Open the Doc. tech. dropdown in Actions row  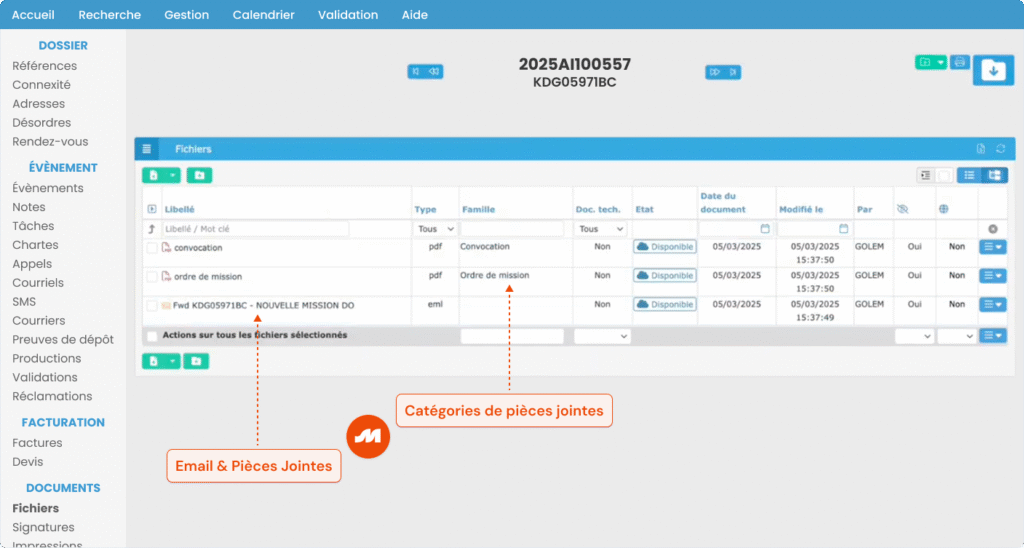click(x=601, y=336)
